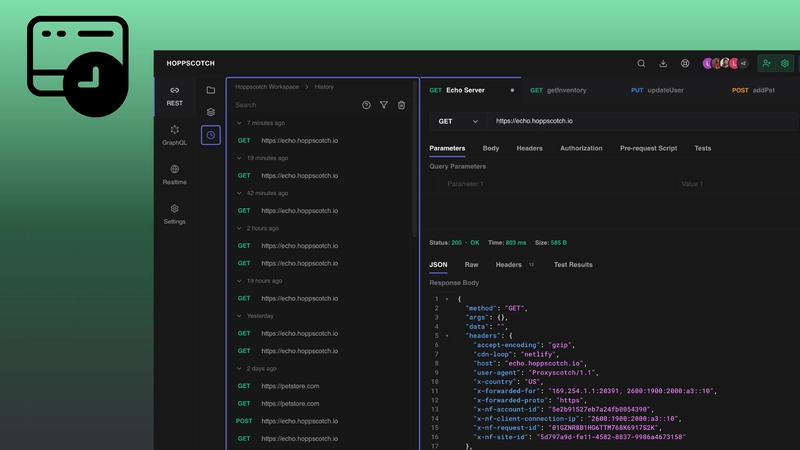Open the REST section in sidebar

pos(174,96)
